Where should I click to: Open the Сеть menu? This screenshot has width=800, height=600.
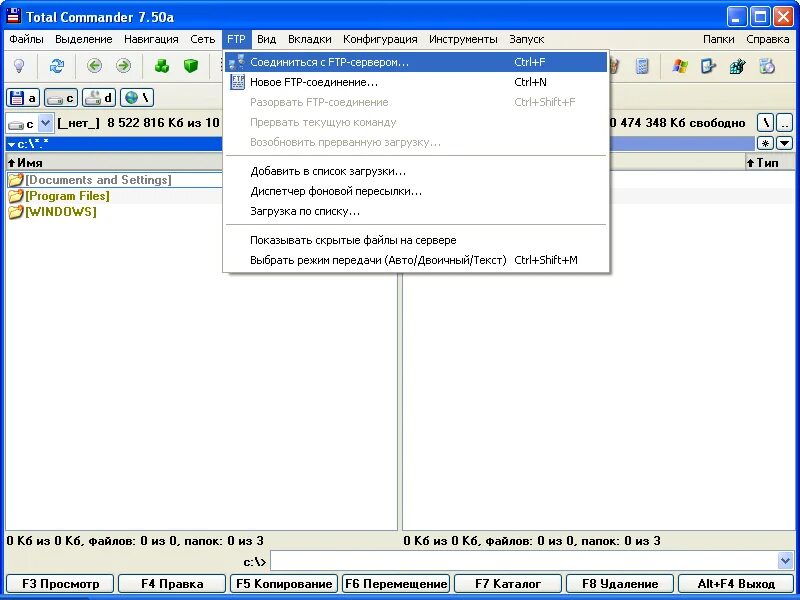click(203, 39)
